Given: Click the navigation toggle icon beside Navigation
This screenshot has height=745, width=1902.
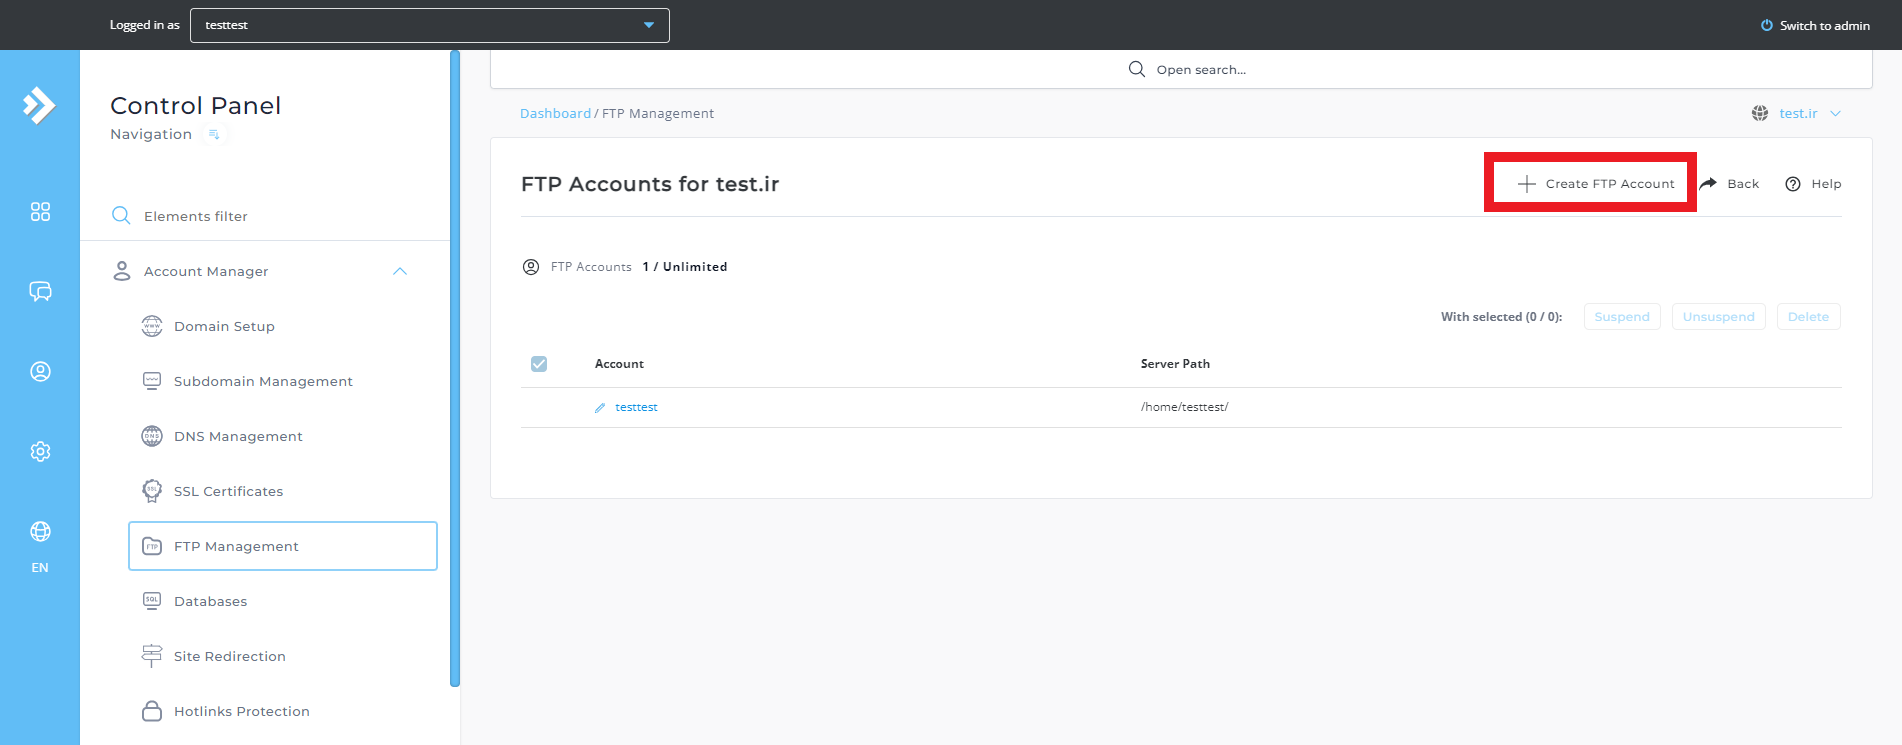Looking at the screenshot, I should [x=214, y=134].
